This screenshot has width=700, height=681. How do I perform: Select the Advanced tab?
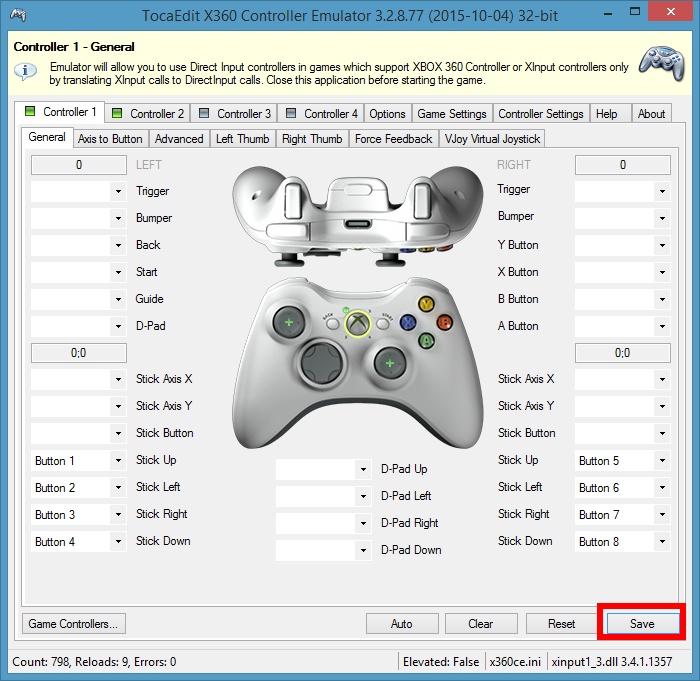[179, 139]
